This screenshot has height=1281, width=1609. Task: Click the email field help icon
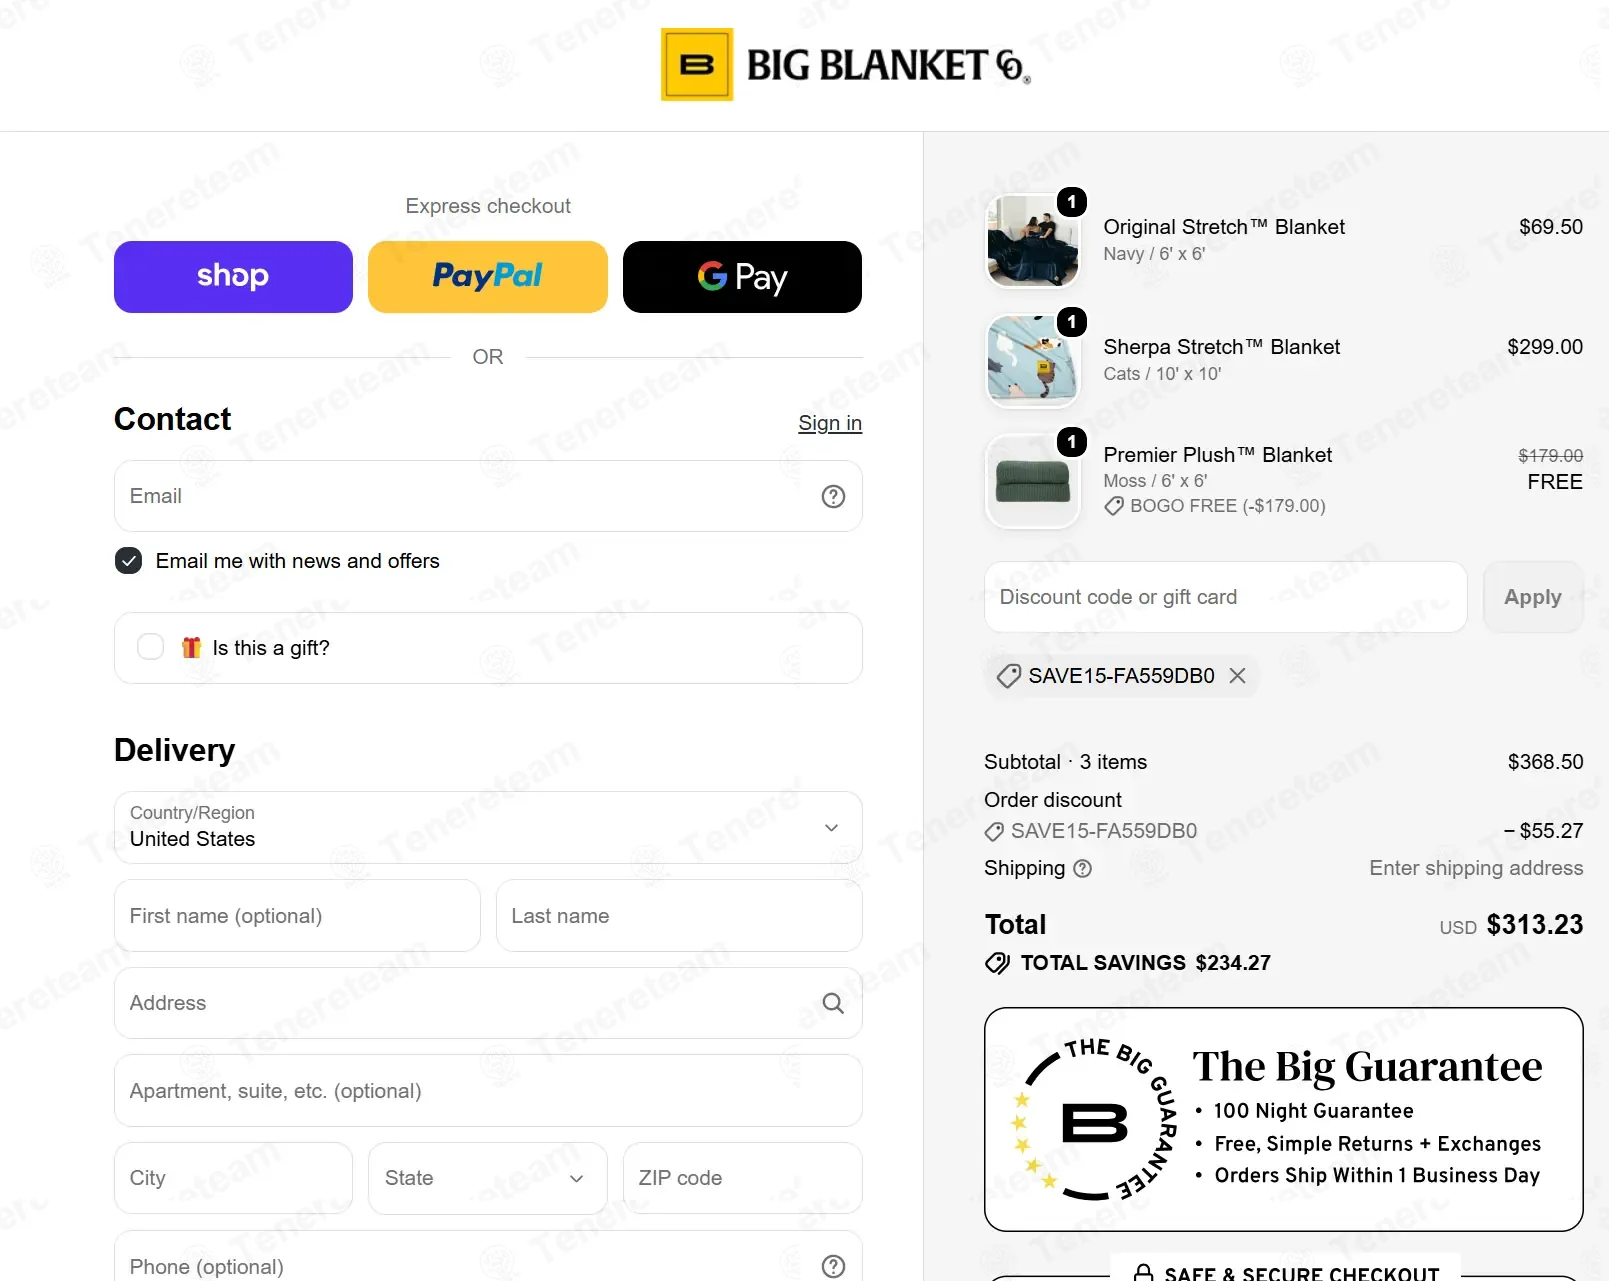coord(833,496)
